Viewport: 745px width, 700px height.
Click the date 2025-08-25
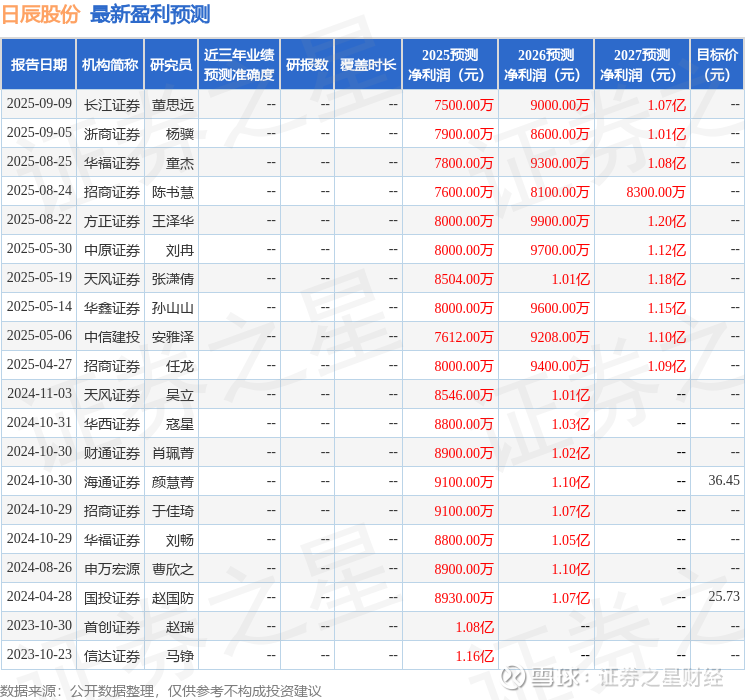coord(39,162)
